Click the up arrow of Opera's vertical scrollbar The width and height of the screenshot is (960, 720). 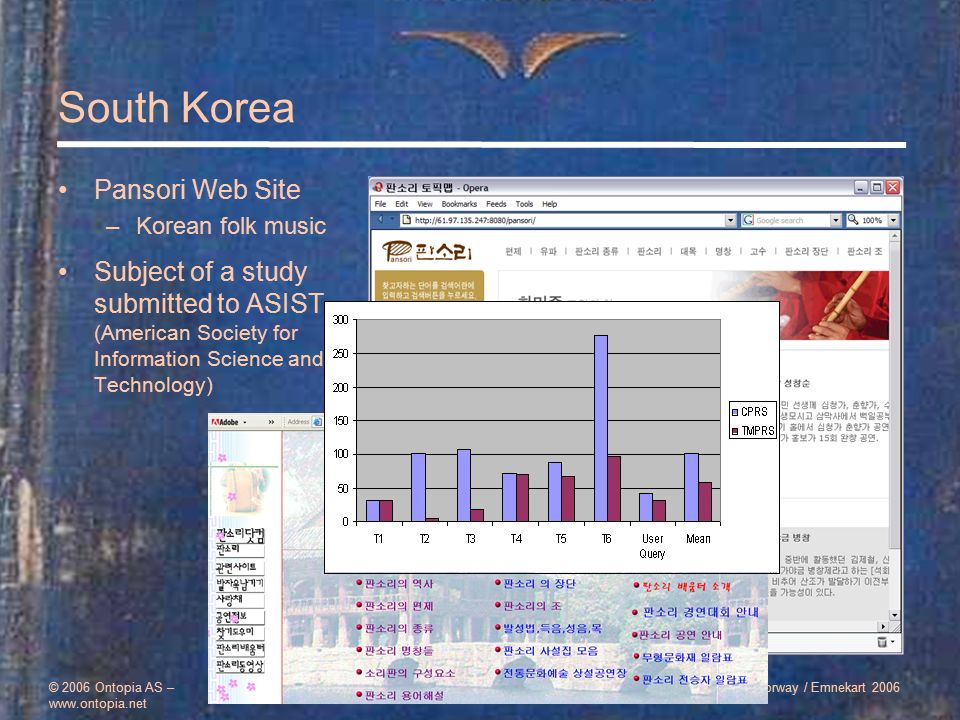click(x=894, y=236)
